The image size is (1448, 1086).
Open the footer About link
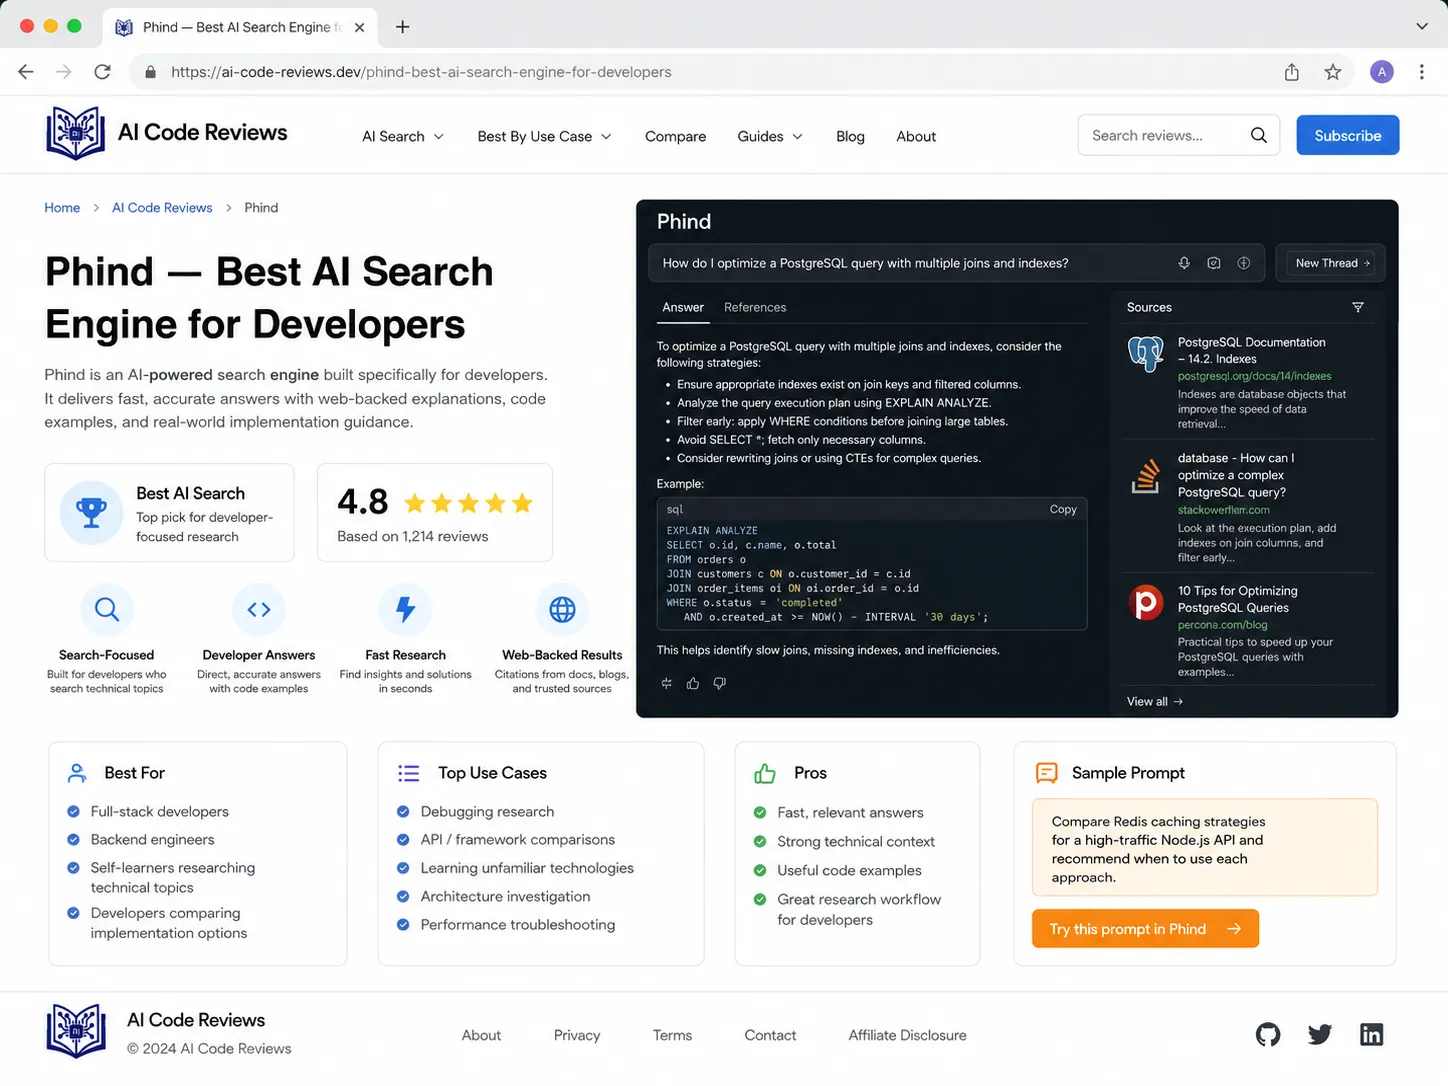click(x=481, y=1035)
